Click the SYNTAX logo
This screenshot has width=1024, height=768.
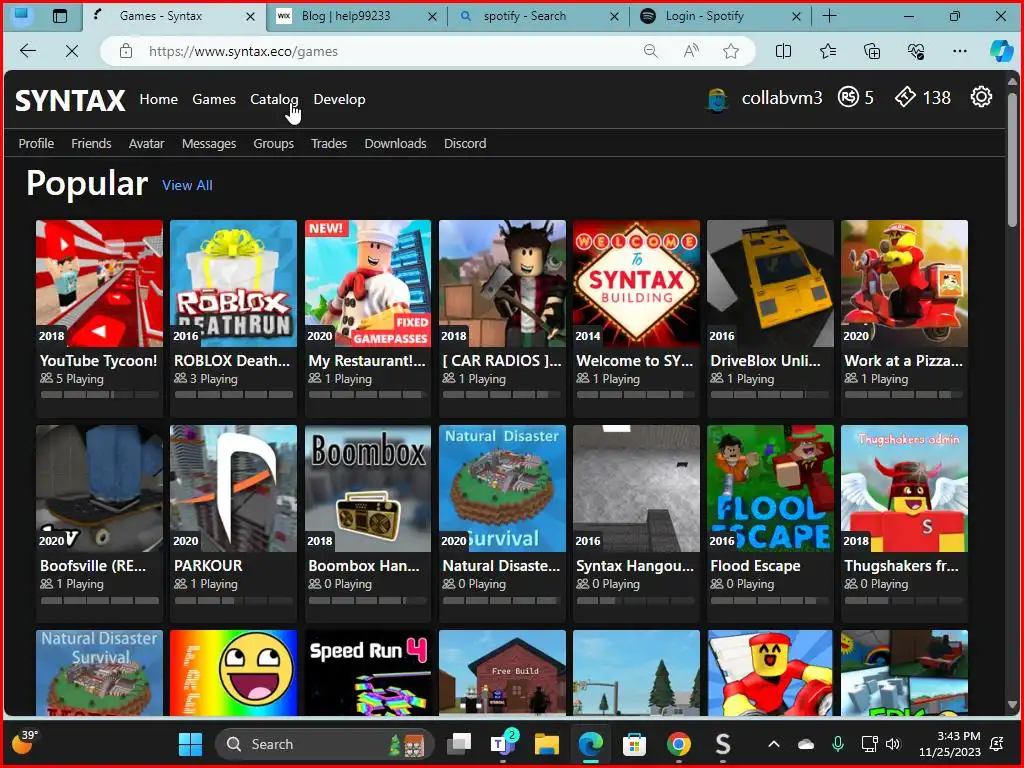pos(70,101)
